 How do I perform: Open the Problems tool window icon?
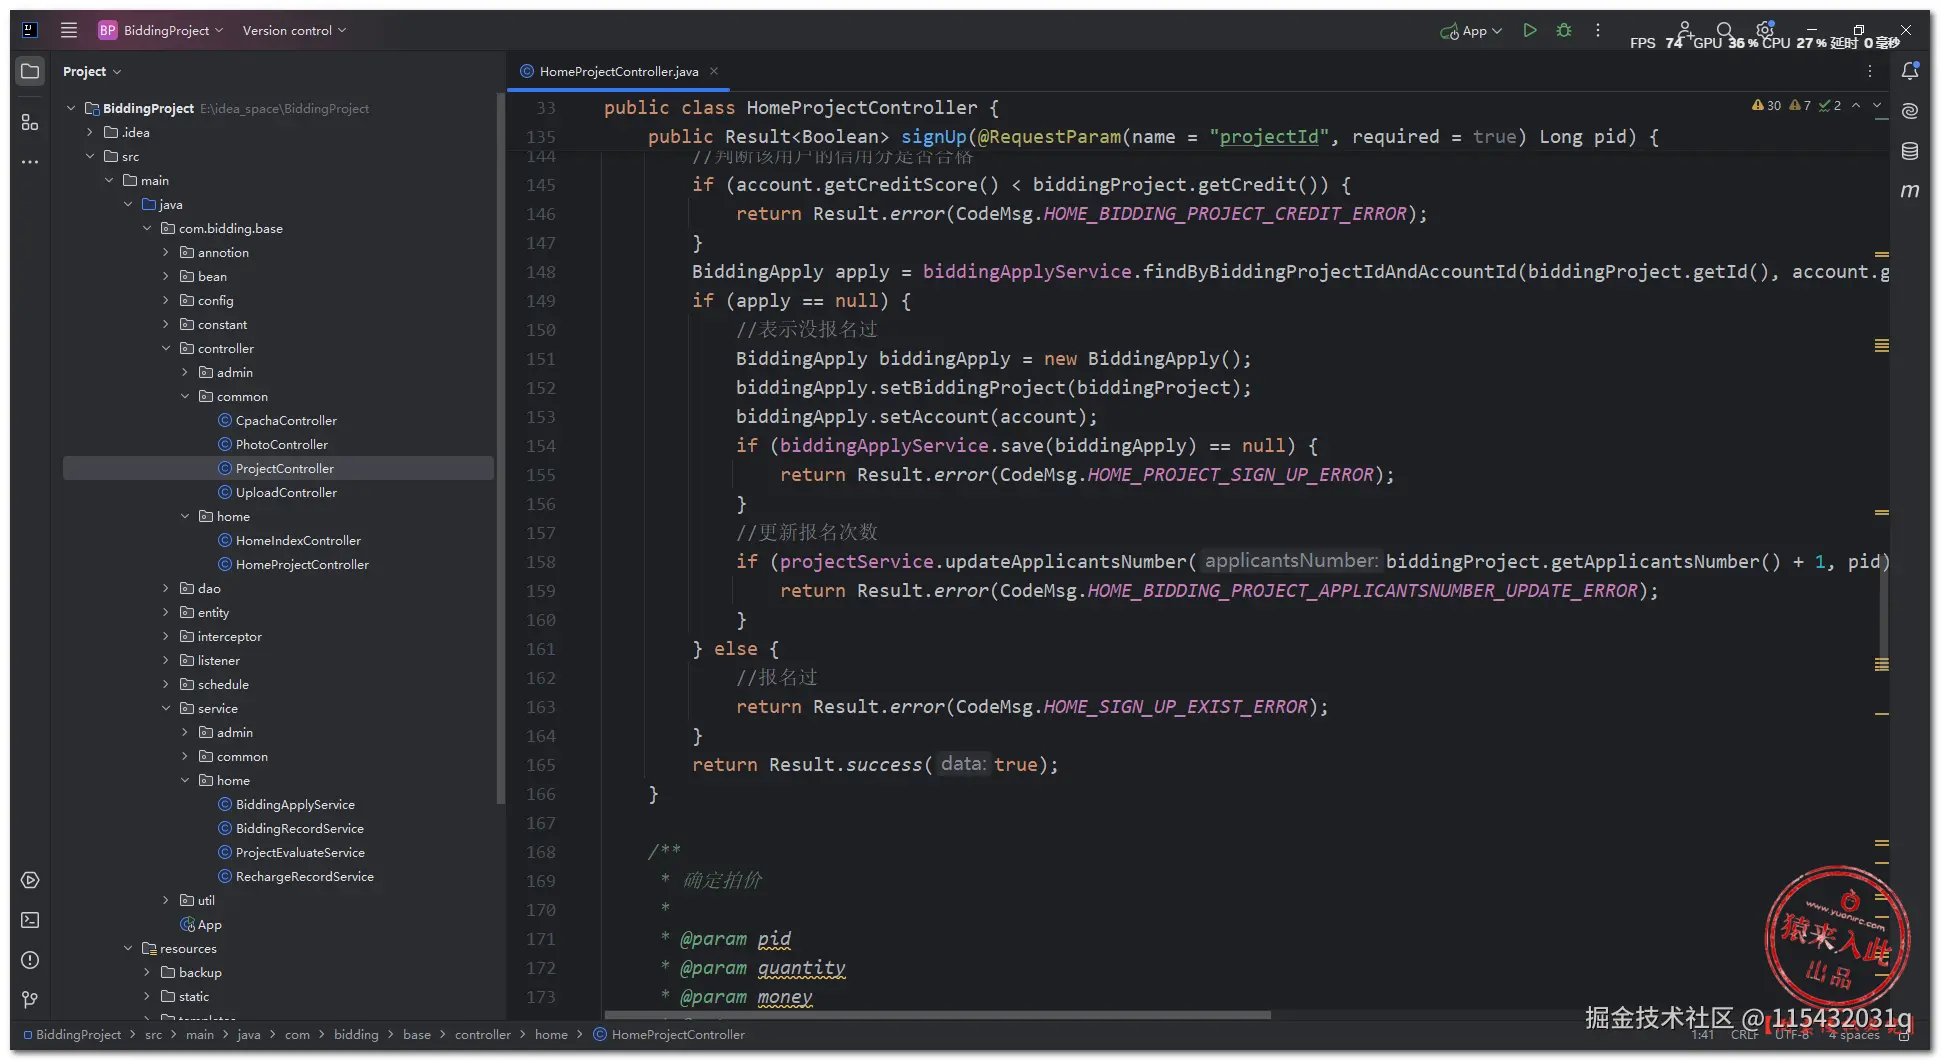(30, 960)
